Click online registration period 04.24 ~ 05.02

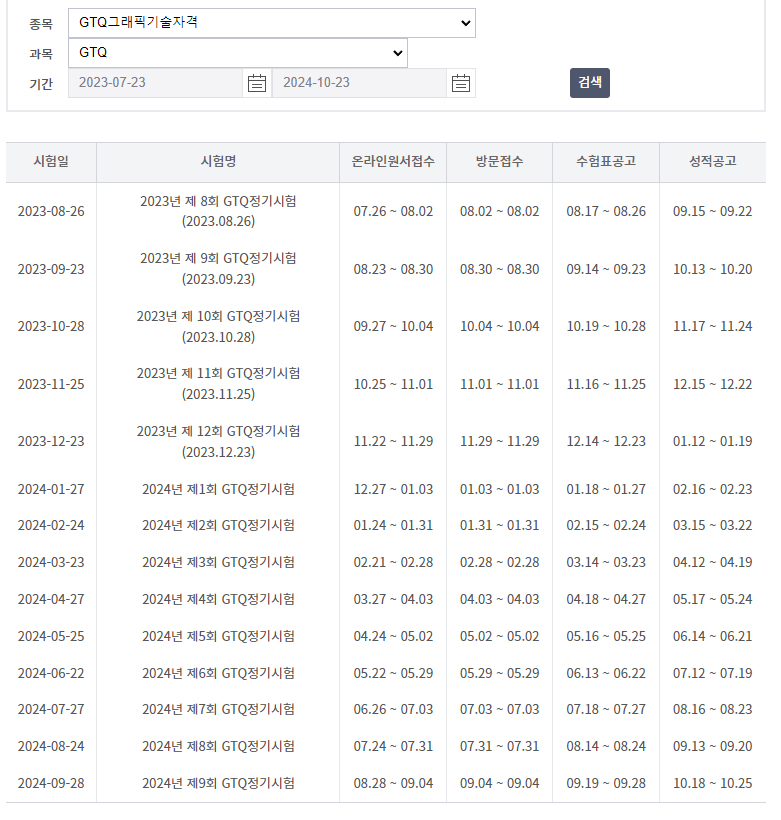[x=393, y=636]
